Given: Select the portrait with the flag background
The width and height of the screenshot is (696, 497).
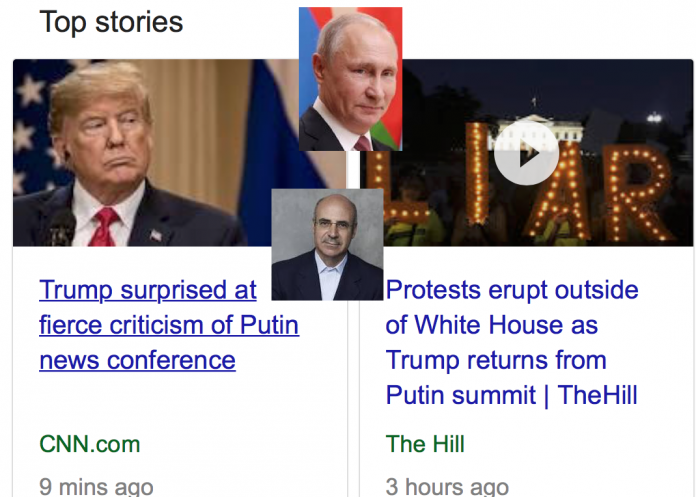Looking at the screenshot, I should point(350,78).
